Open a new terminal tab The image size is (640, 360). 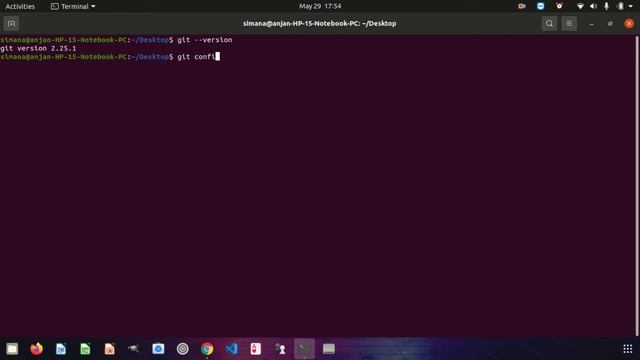pyautogui.click(x=11, y=24)
